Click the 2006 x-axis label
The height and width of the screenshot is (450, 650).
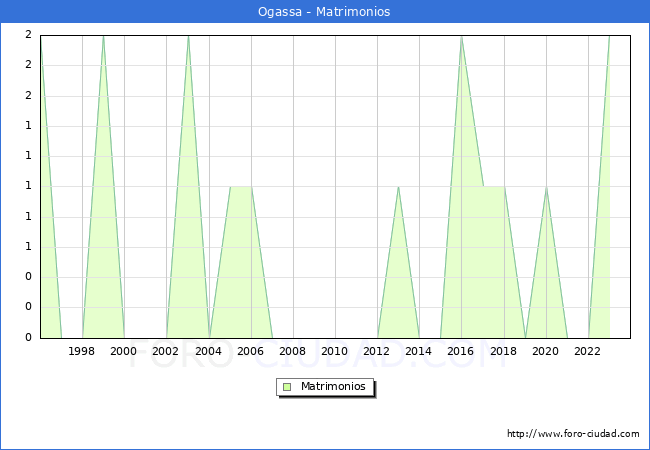tap(250, 351)
